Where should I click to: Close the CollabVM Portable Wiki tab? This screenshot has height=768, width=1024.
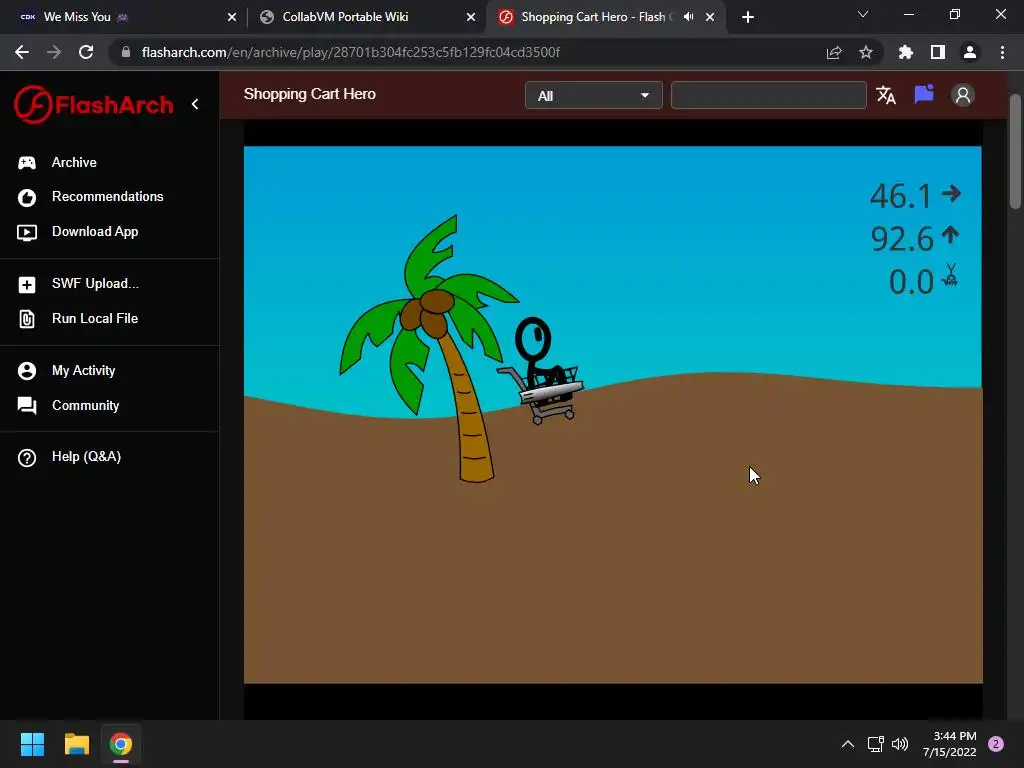coord(471,17)
